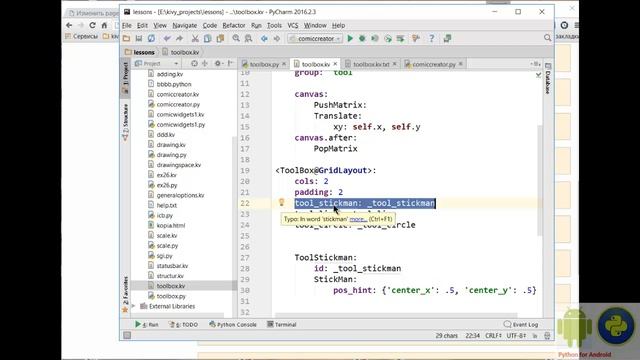Click editor vertical scrollbar
The height and width of the screenshot is (360, 640).
[540, 180]
